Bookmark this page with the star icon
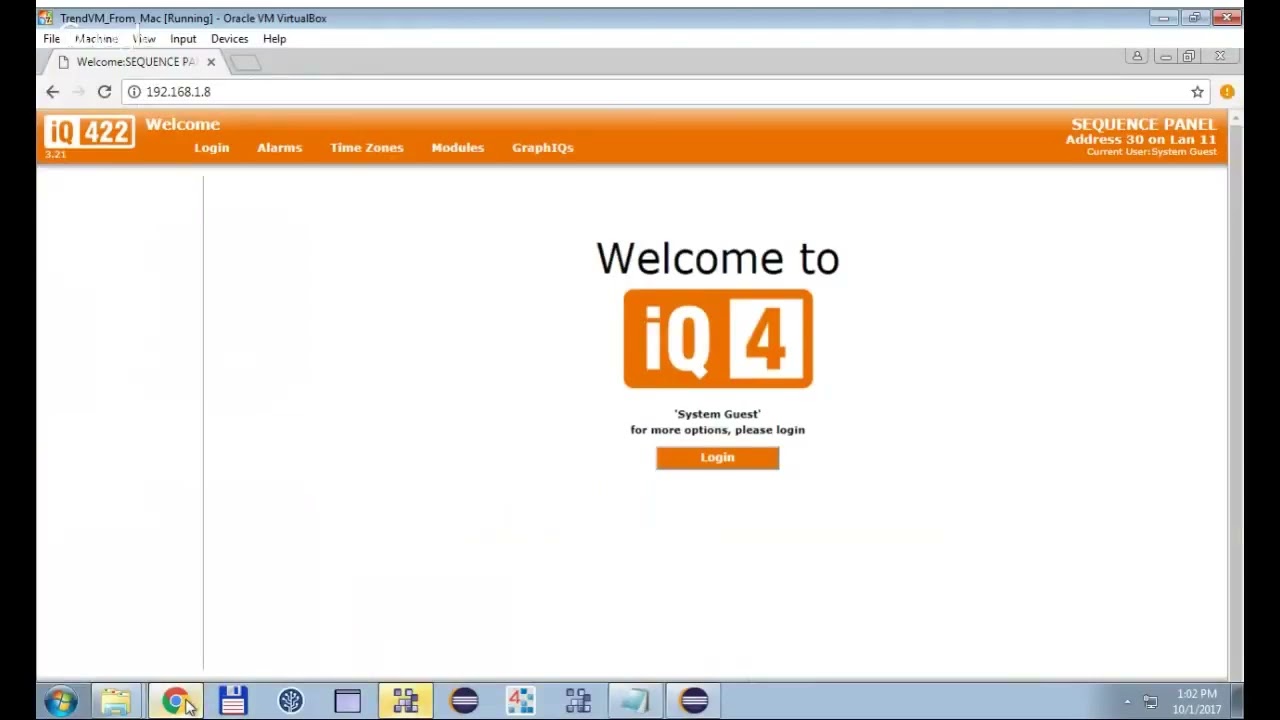 [x=1197, y=92]
